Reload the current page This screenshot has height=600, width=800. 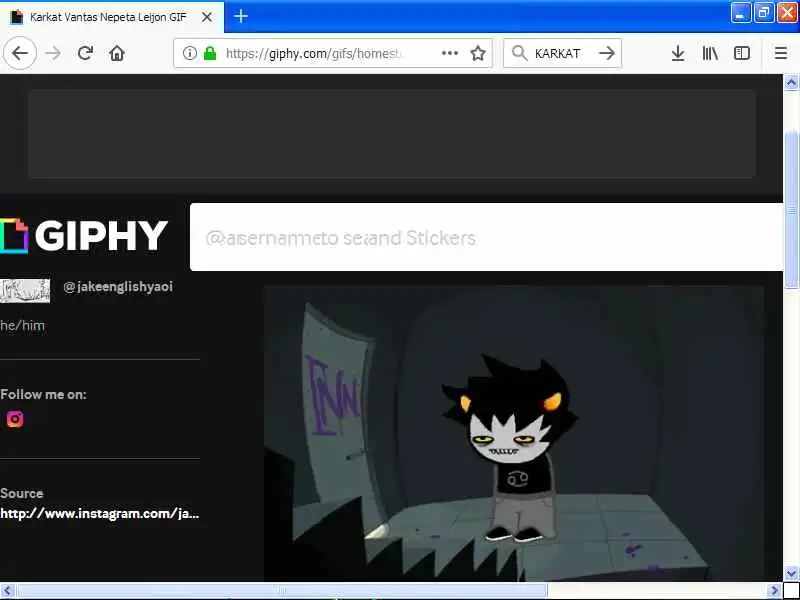(85, 53)
